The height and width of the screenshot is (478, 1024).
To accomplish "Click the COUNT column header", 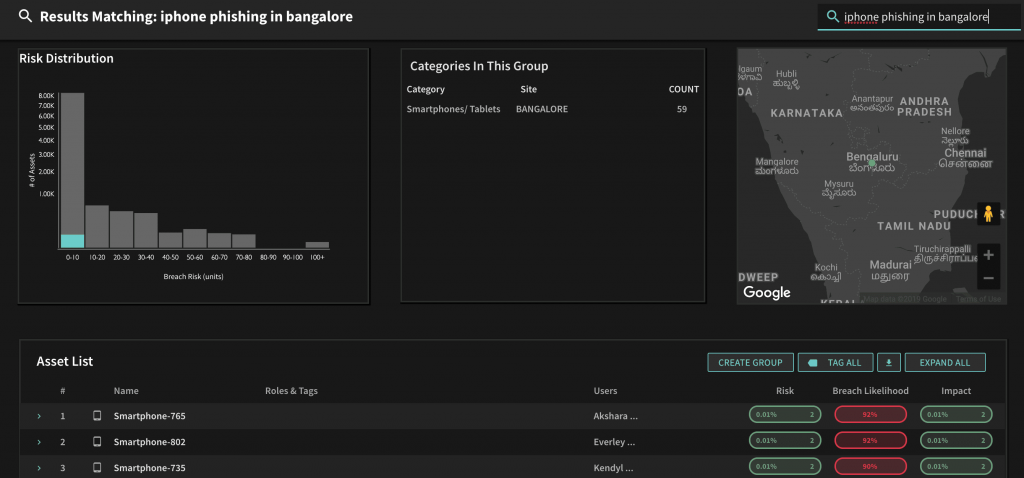I will point(684,89).
